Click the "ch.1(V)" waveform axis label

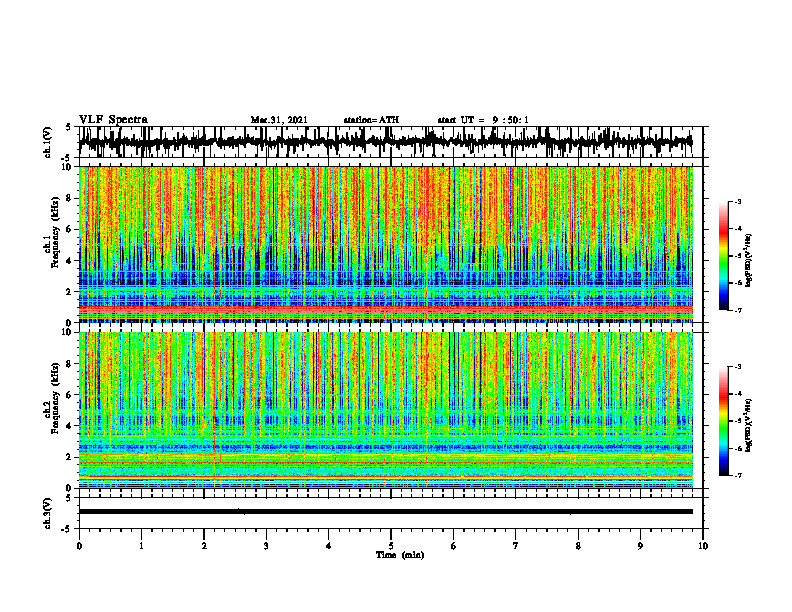(48, 142)
